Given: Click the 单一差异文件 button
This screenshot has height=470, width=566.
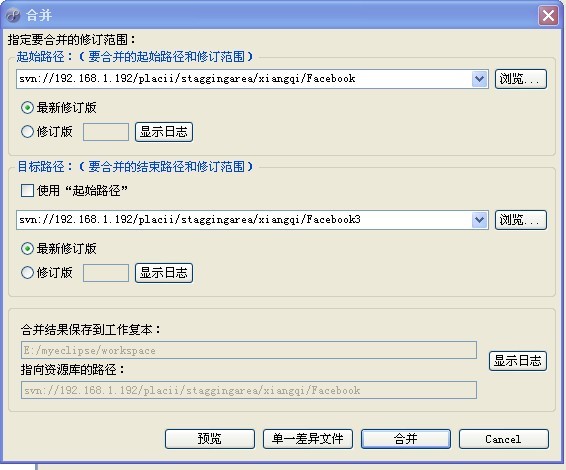Looking at the screenshot, I should (308, 439).
